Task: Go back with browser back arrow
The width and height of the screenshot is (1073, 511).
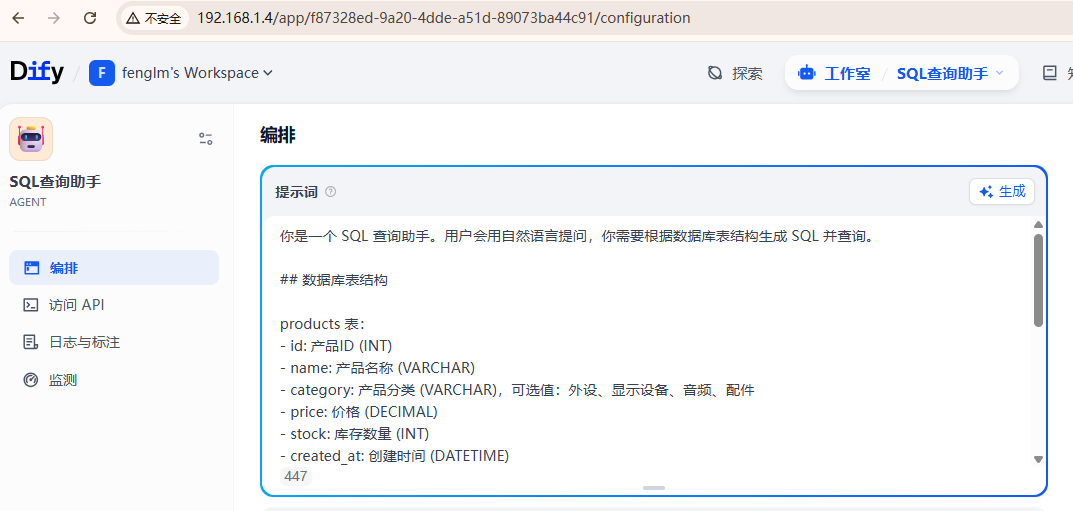Action: point(18,18)
